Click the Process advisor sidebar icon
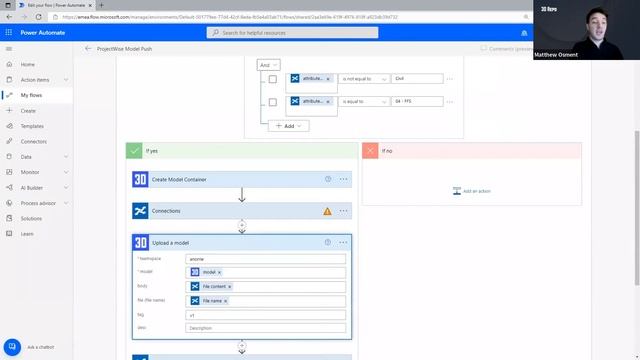The width and height of the screenshot is (640, 360). [x=9, y=203]
